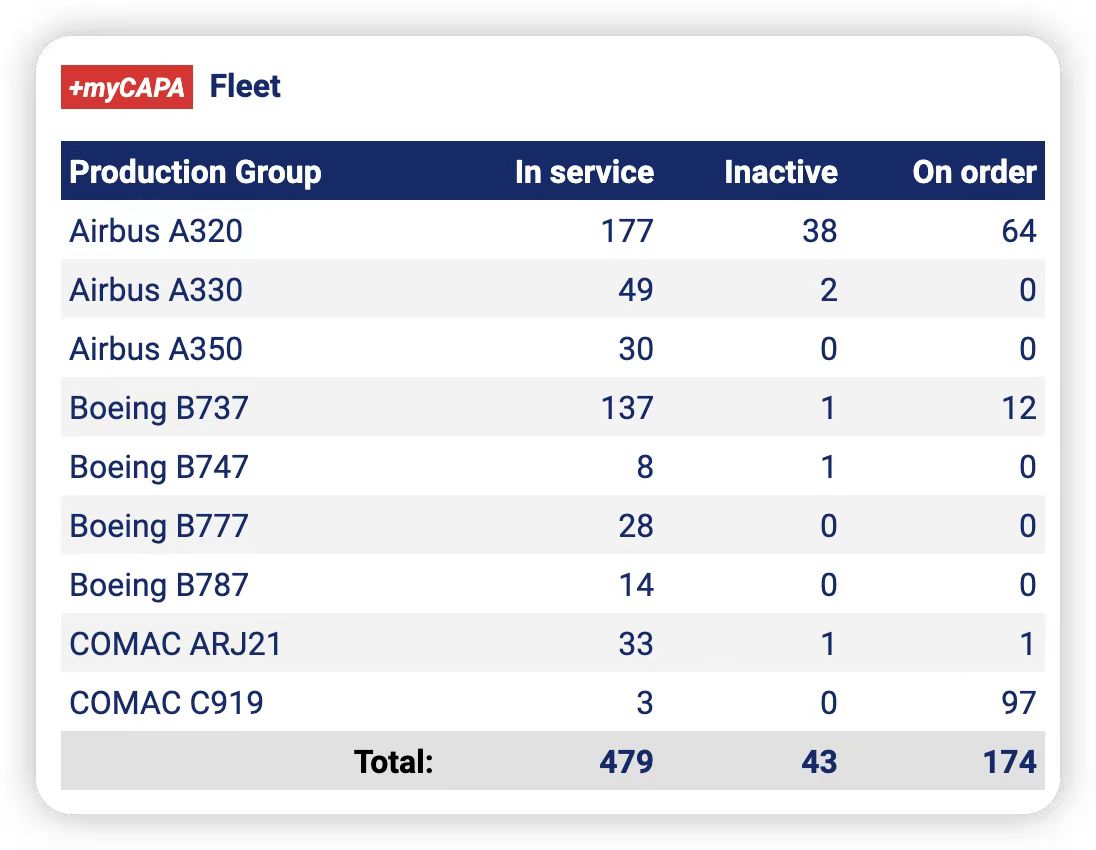Screen dimensions: 1096x850
Task: Click the In service column header
Action: (584, 172)
